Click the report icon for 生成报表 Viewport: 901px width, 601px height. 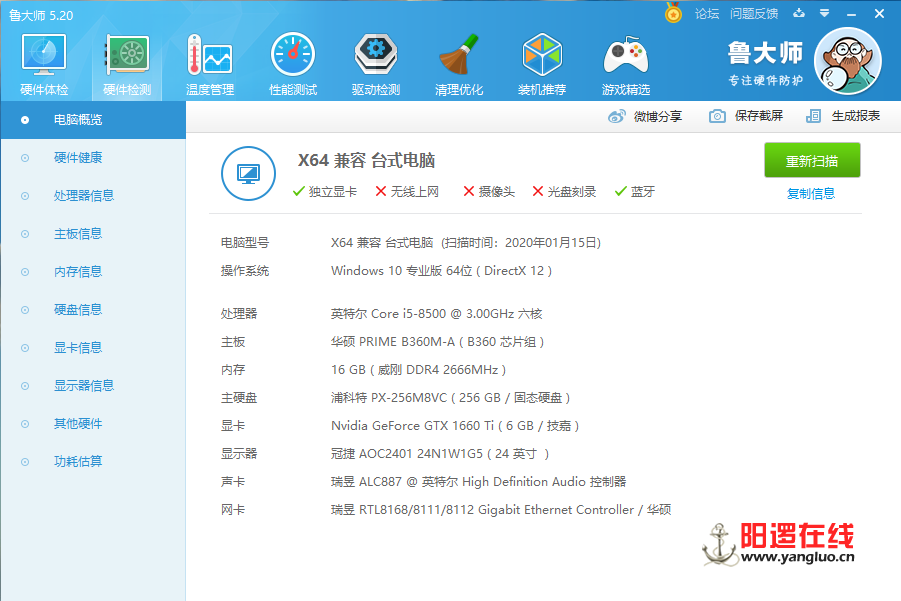pyautogui.click(x=813, y=116)
